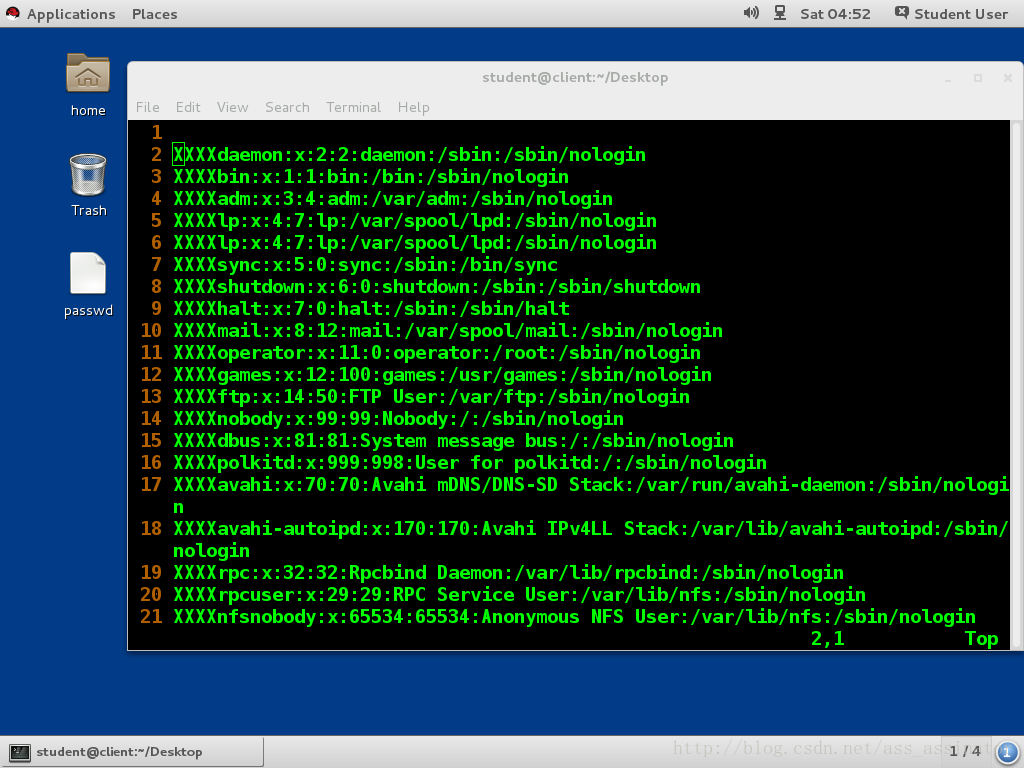Viewport: 1024px width, 768px height.
Task: Open the Applications menu
Action: 71,14
